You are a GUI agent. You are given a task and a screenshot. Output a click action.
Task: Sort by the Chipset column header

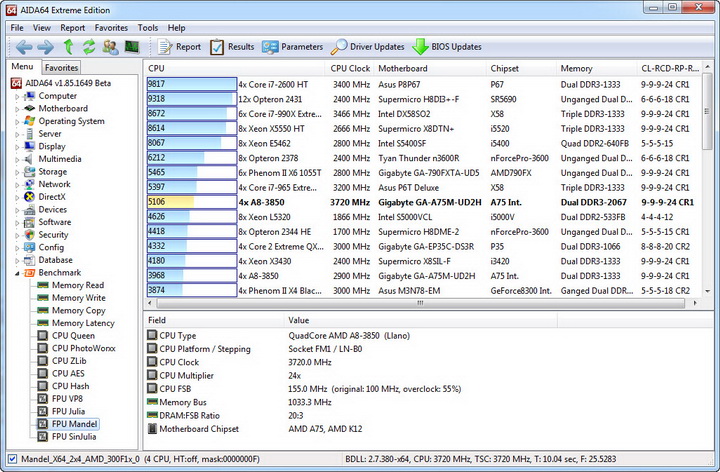[521, 68]
